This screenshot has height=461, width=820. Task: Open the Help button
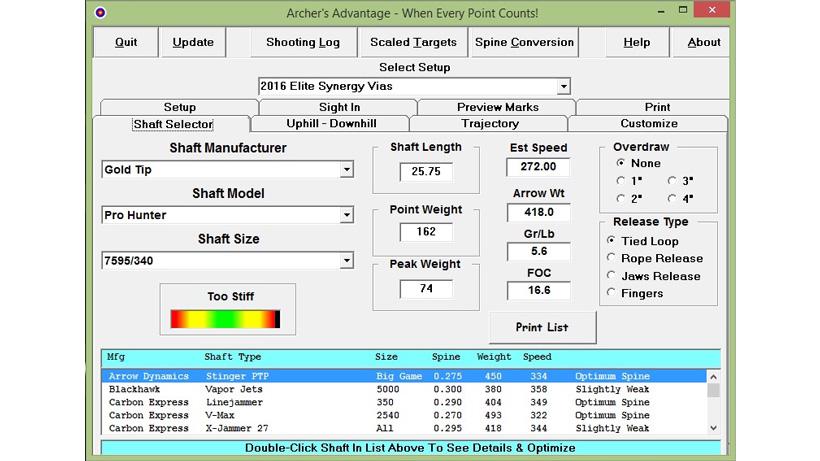636,42
